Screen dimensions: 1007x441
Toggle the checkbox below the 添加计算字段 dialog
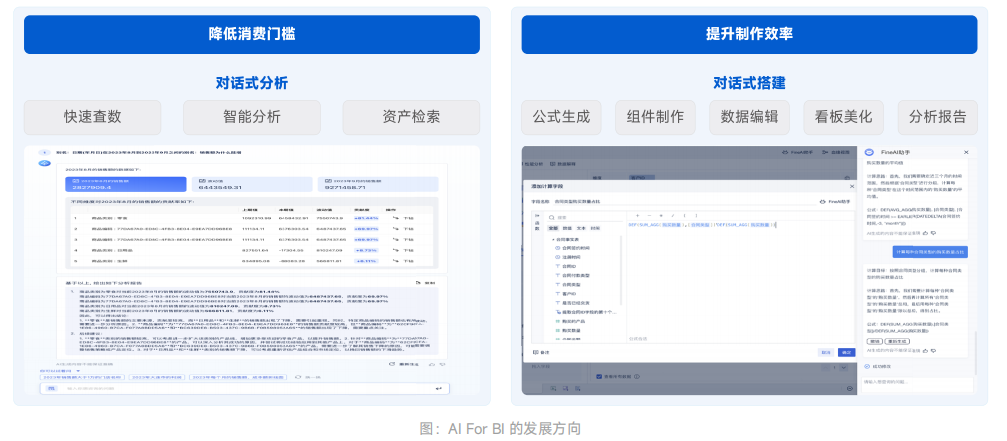click(x=599, y=376)
